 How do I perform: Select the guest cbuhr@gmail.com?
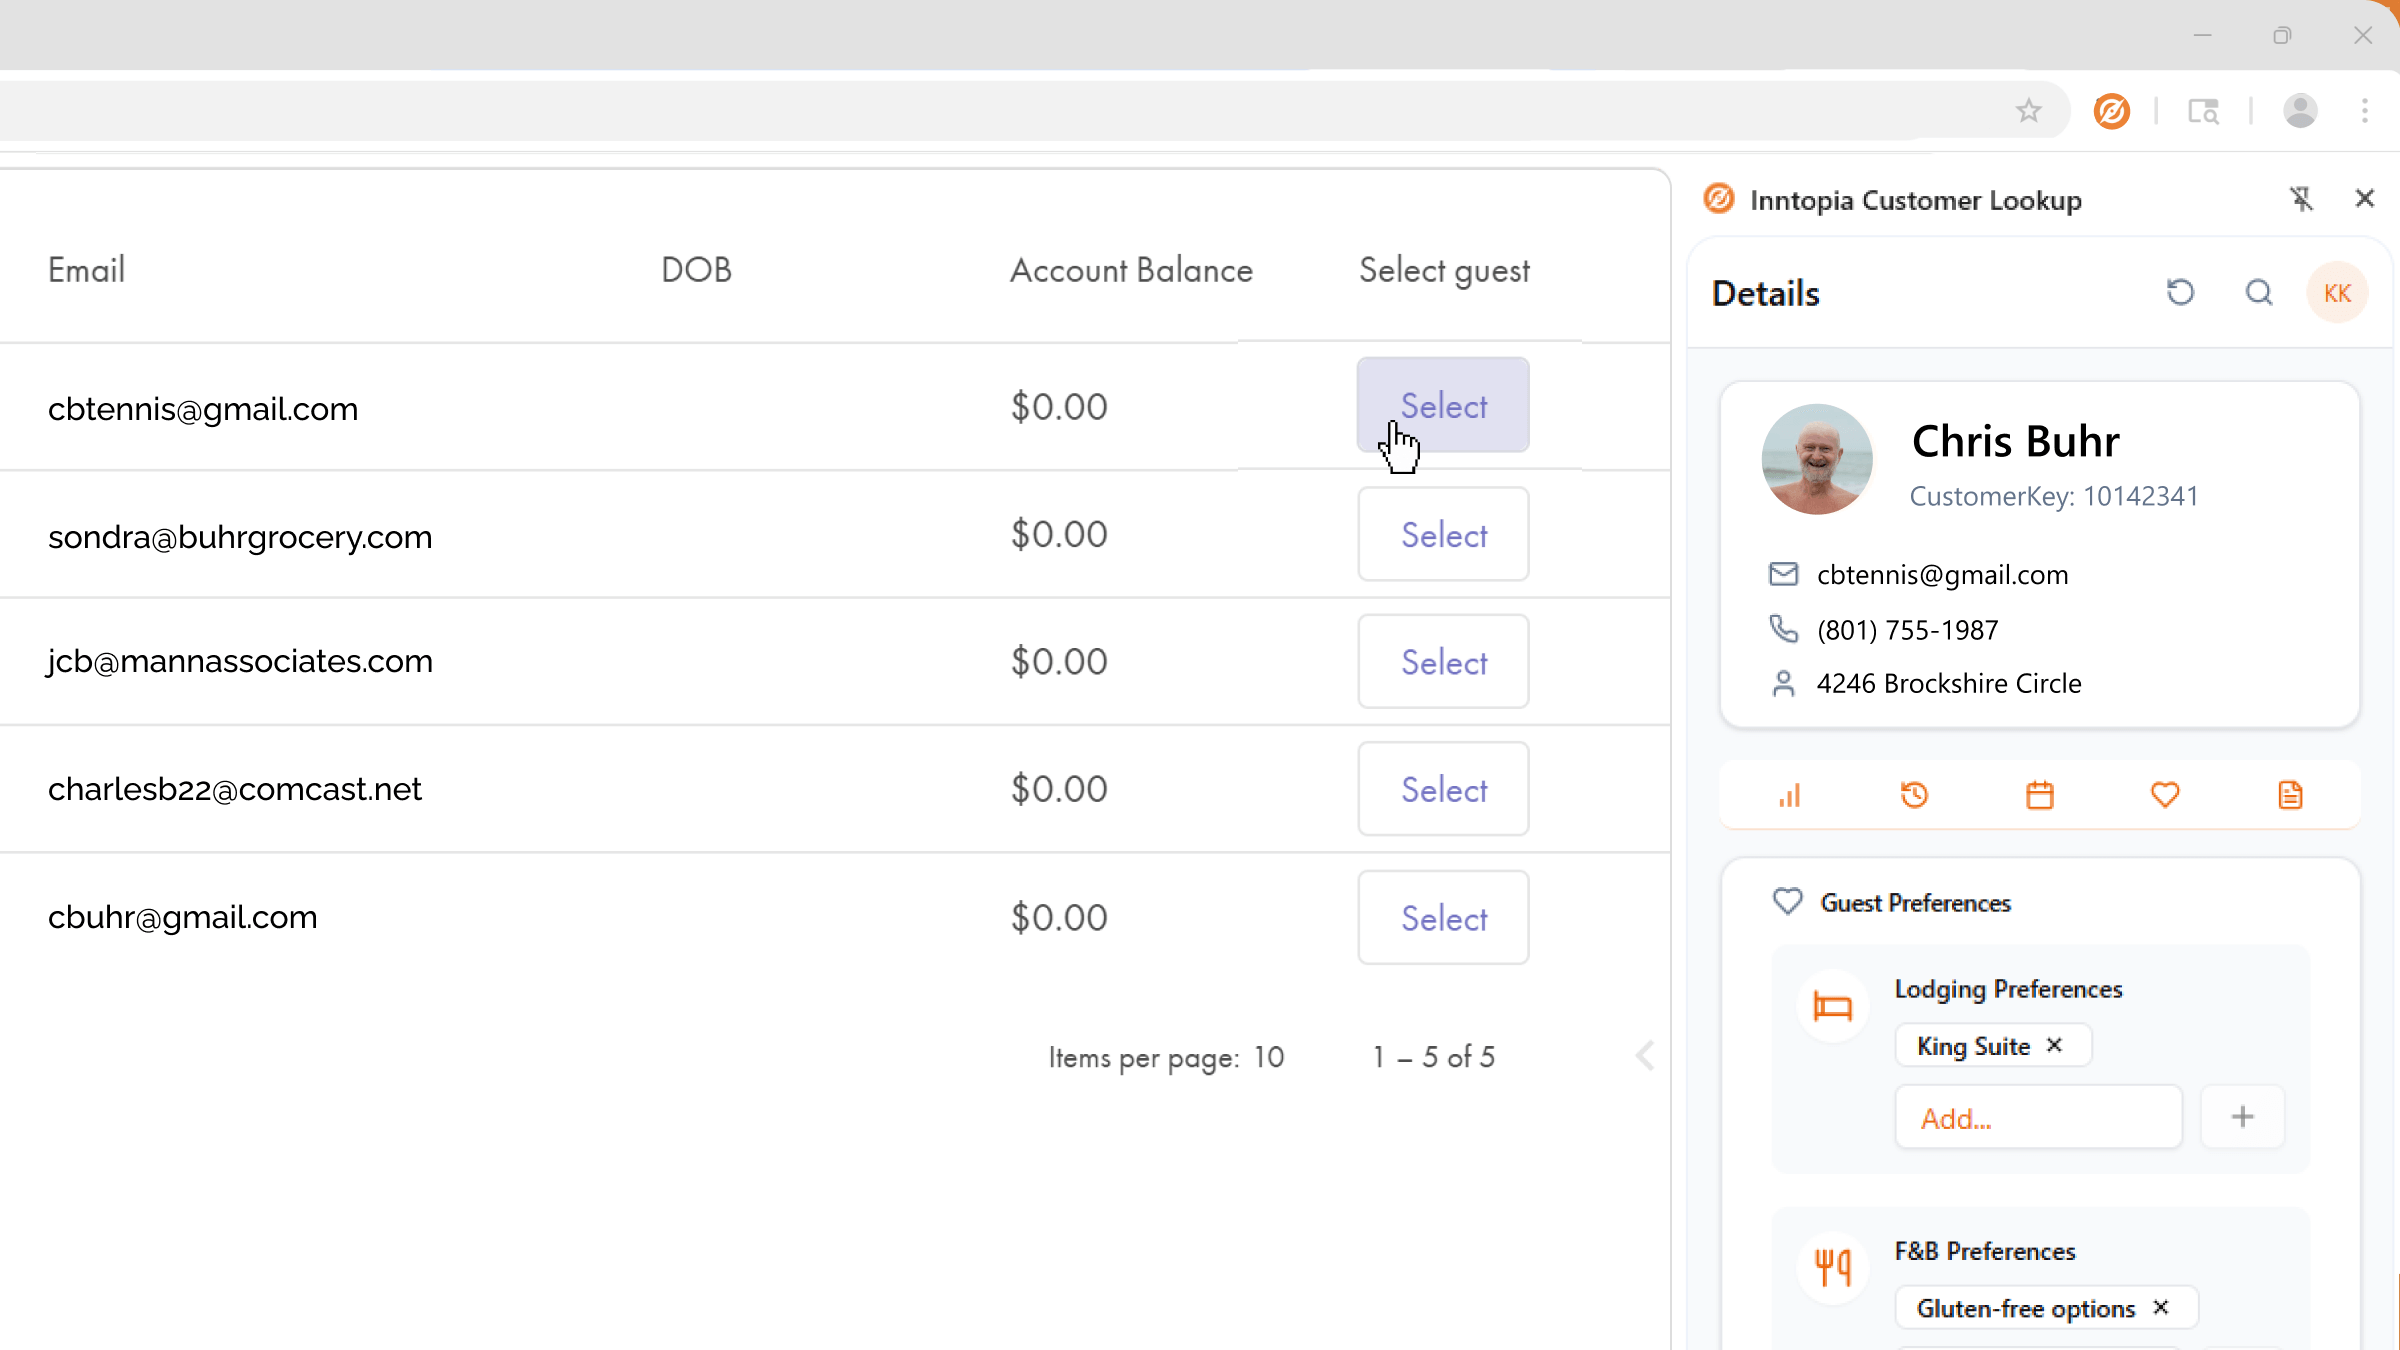click(1443, 917)
